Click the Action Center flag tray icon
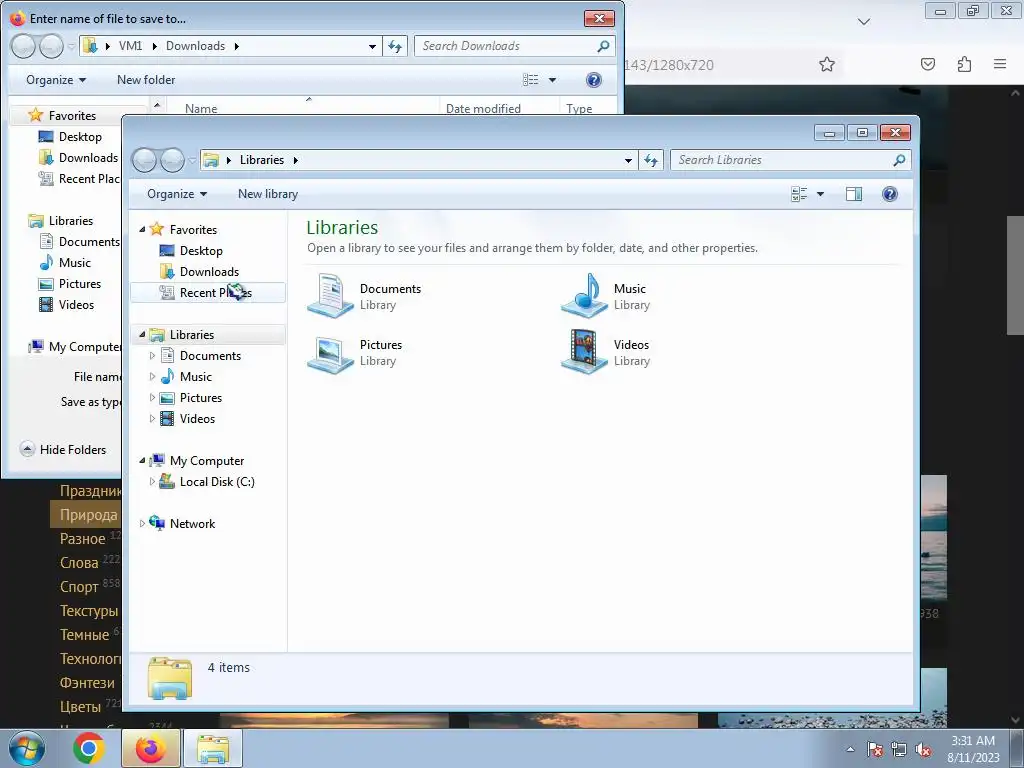 pos(875,749)
